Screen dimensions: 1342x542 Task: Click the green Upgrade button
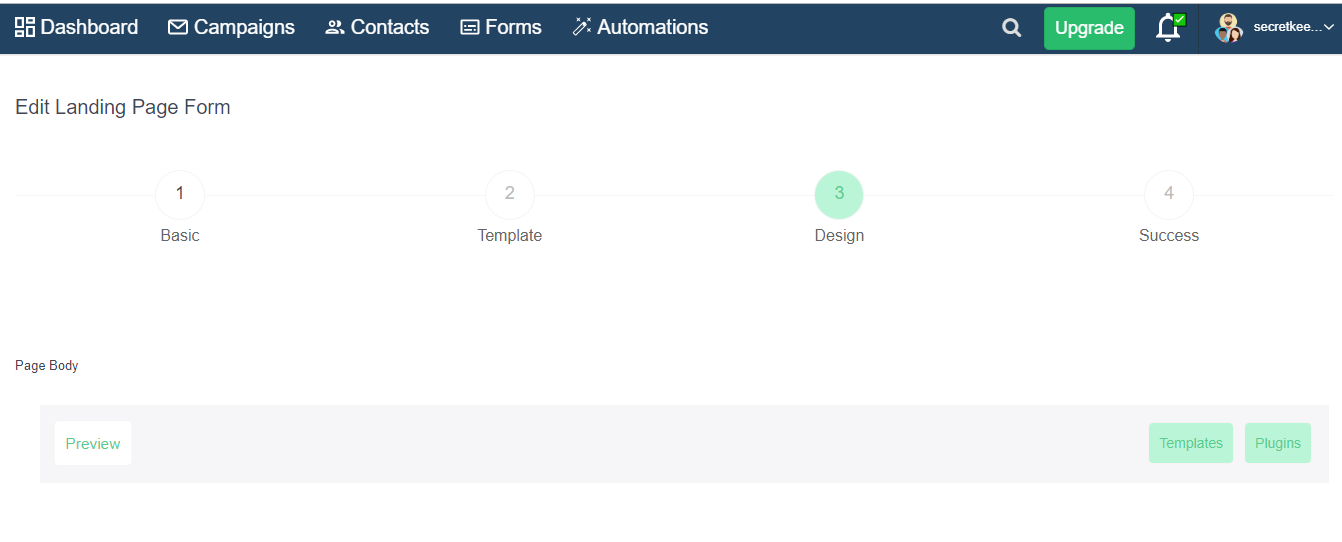click(1089, 28)
